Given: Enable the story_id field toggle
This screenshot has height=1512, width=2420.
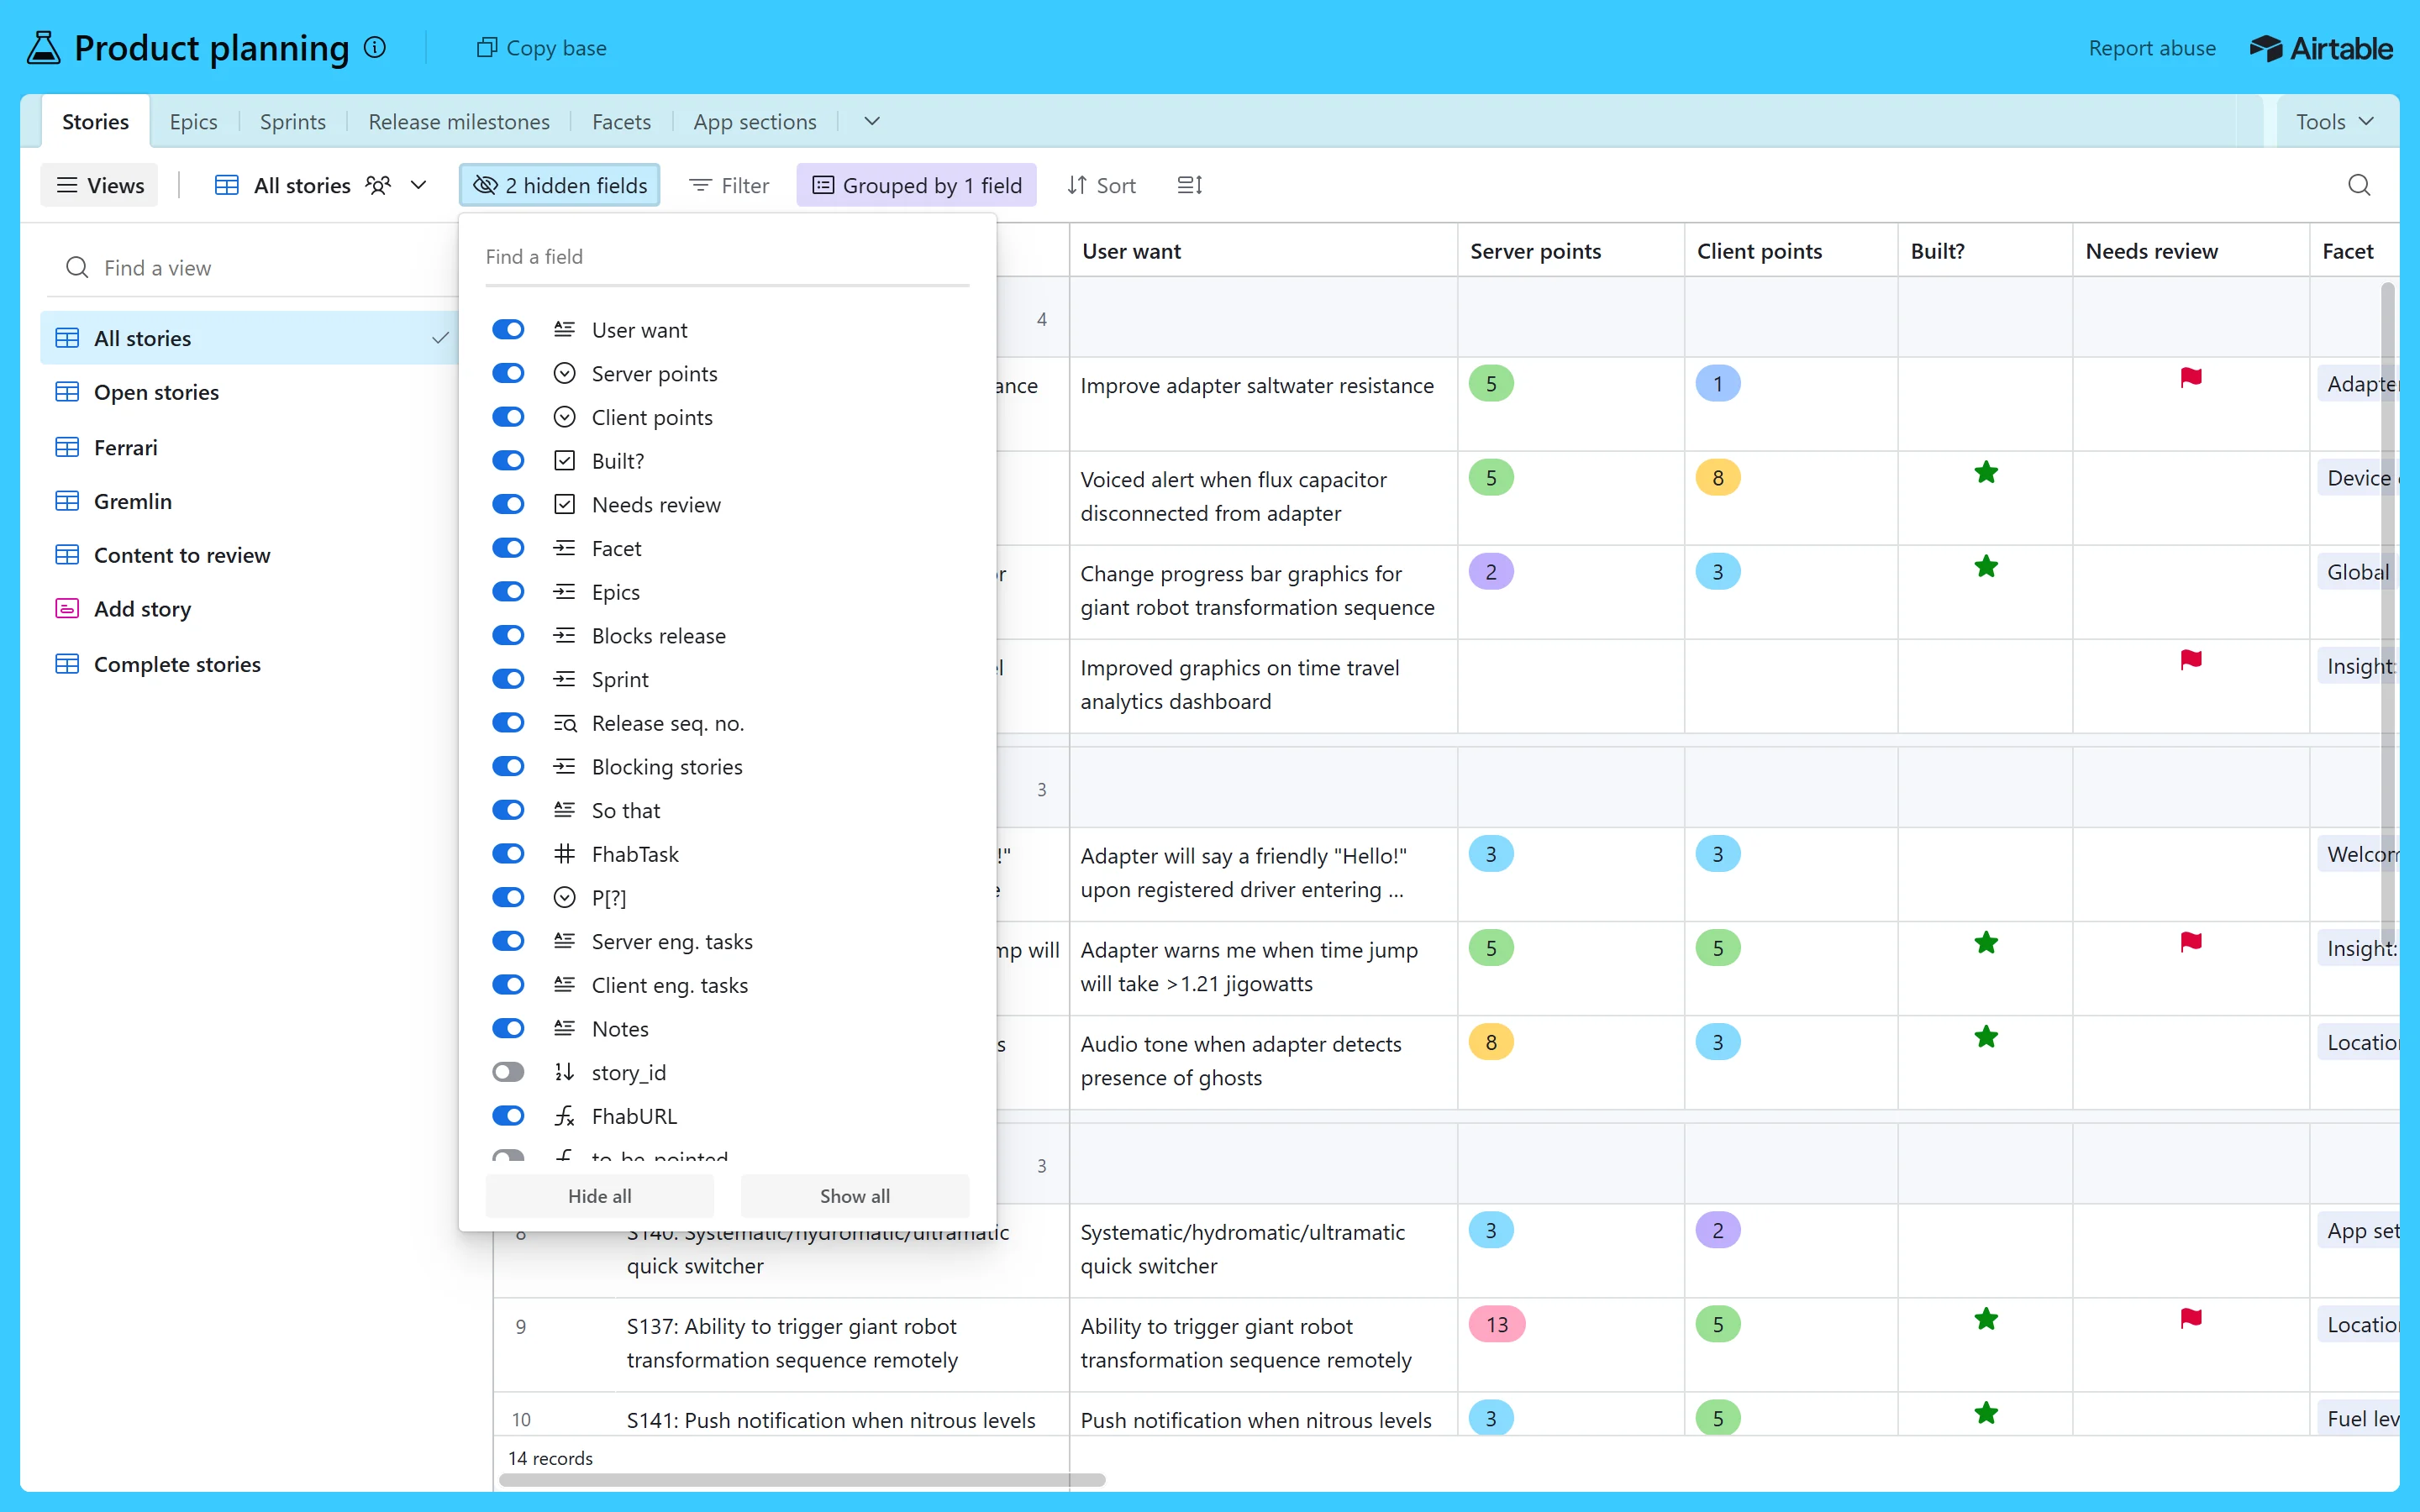Looking at the screenshot, I should pos(508,1072).
